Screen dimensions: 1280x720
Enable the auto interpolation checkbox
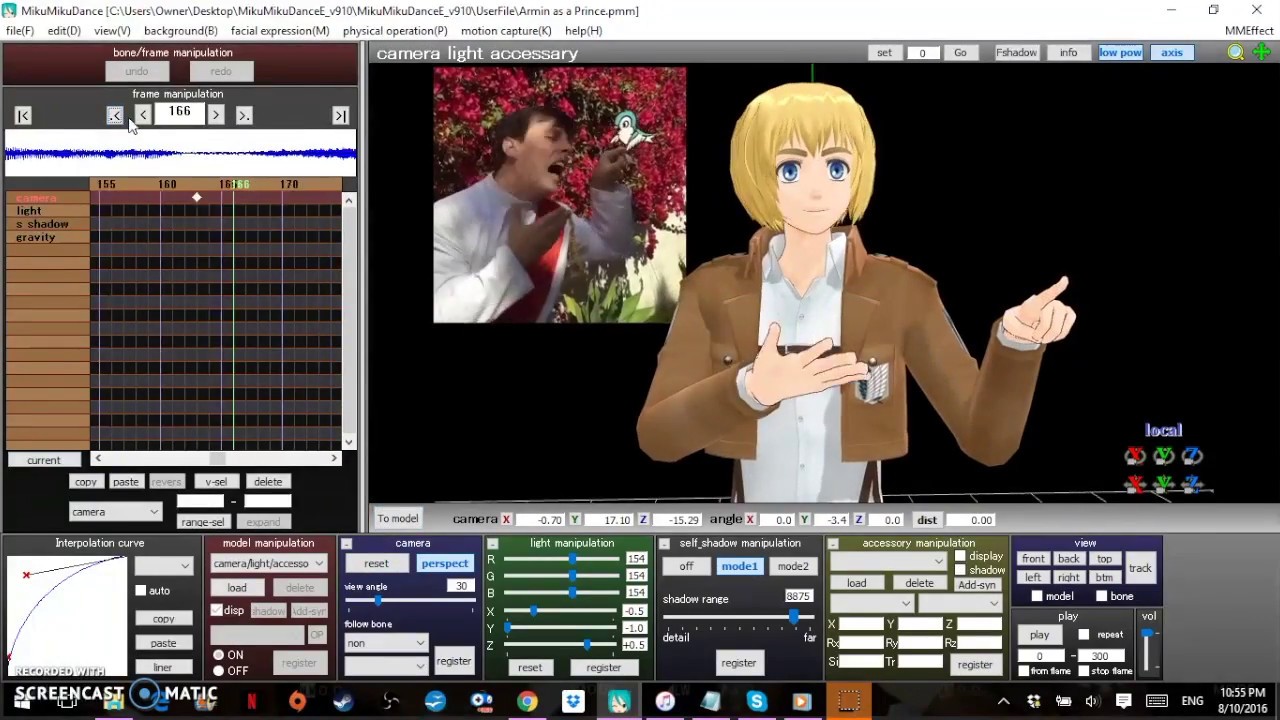click(141, 591)
